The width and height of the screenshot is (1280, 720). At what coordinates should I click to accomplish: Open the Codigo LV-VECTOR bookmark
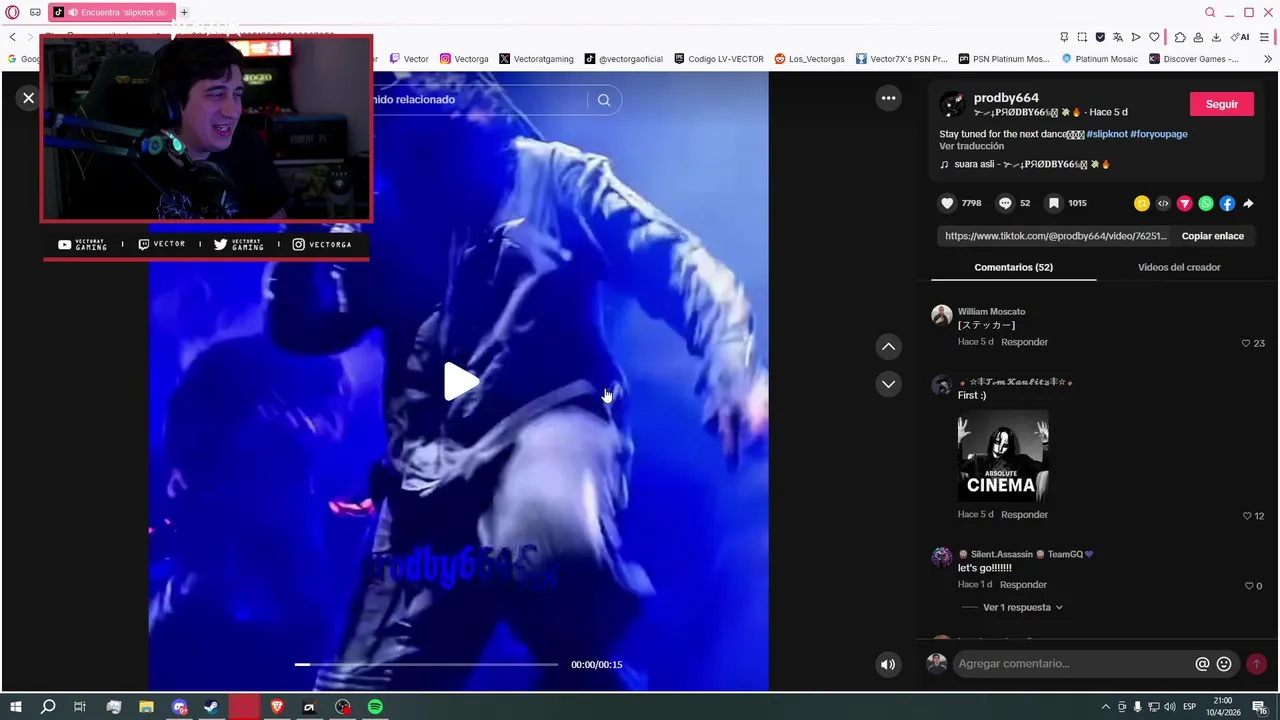719,59
